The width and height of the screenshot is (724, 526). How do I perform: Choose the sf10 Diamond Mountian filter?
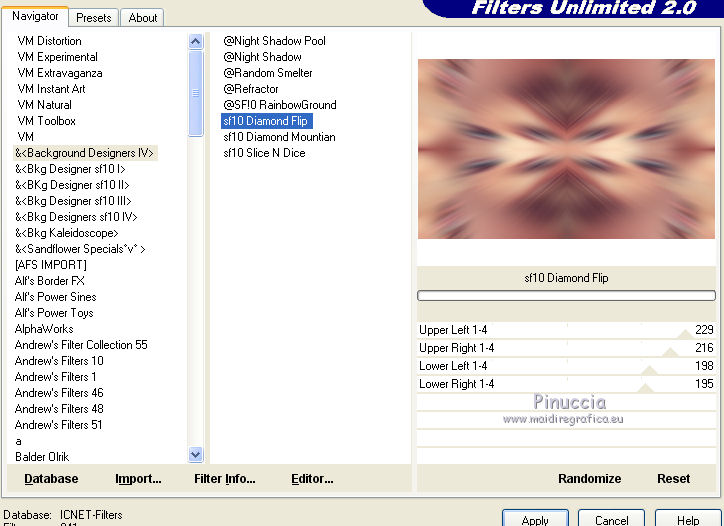(279, 137)
